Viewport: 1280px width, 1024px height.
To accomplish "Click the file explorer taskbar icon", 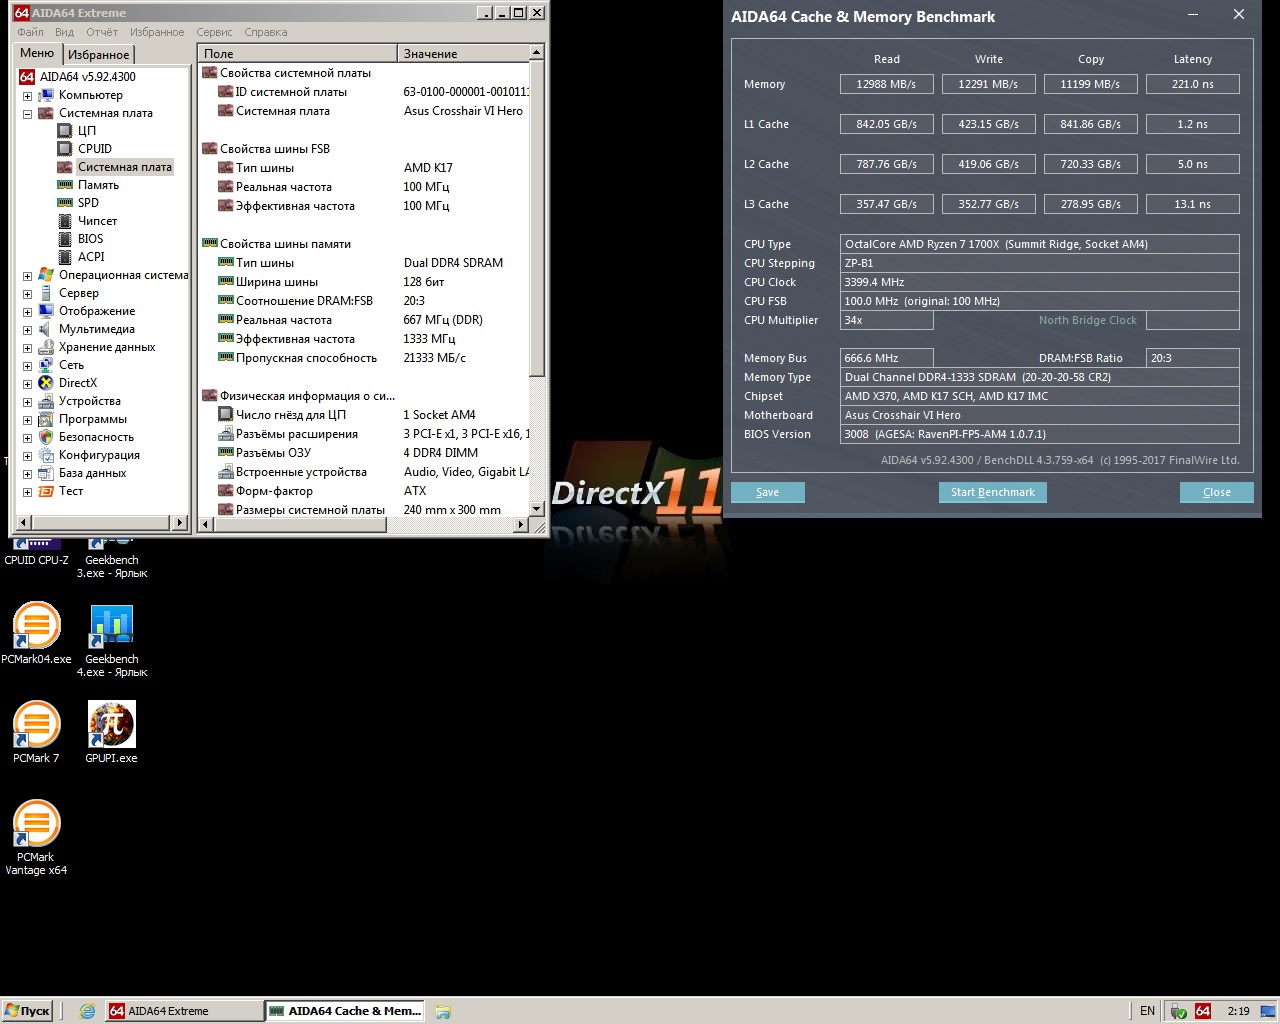I will (x=443, y=1011).
